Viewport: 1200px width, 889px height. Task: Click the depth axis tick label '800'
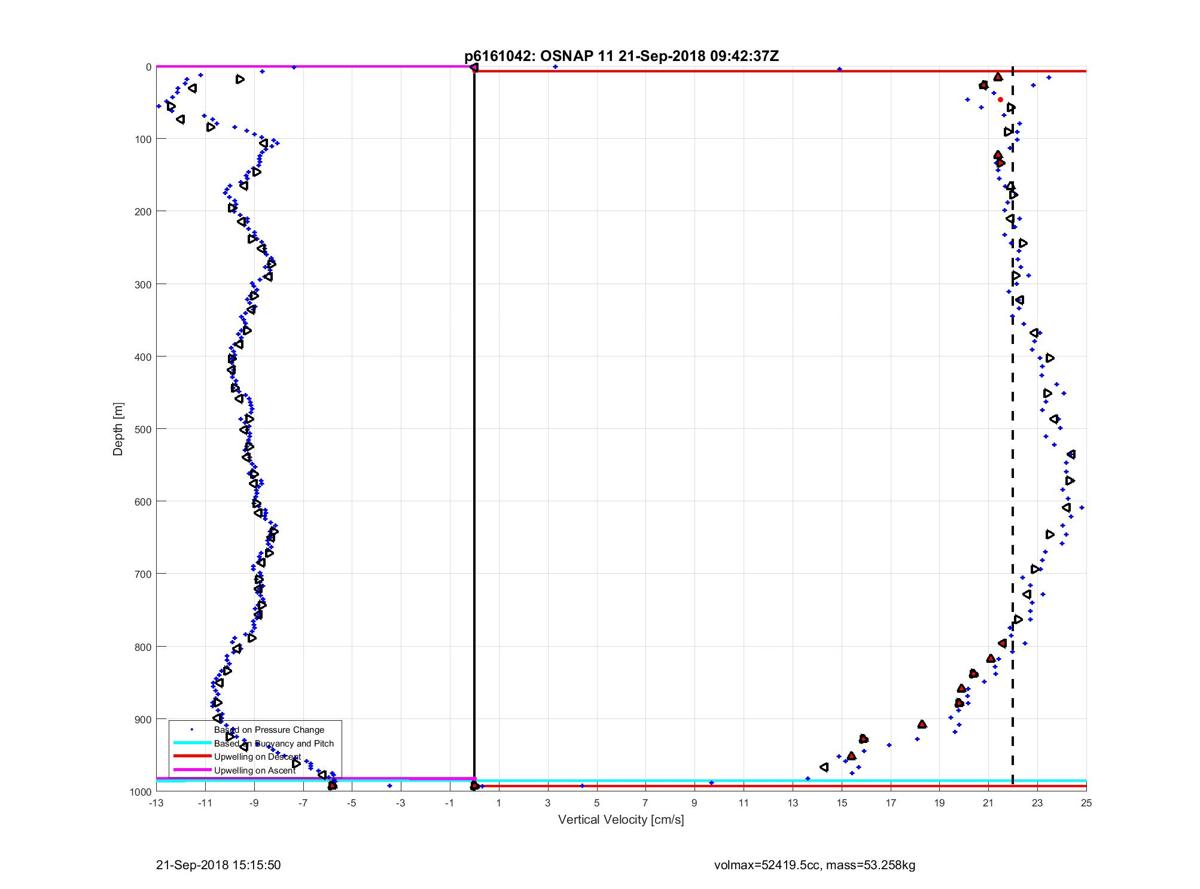coord(142,647)
